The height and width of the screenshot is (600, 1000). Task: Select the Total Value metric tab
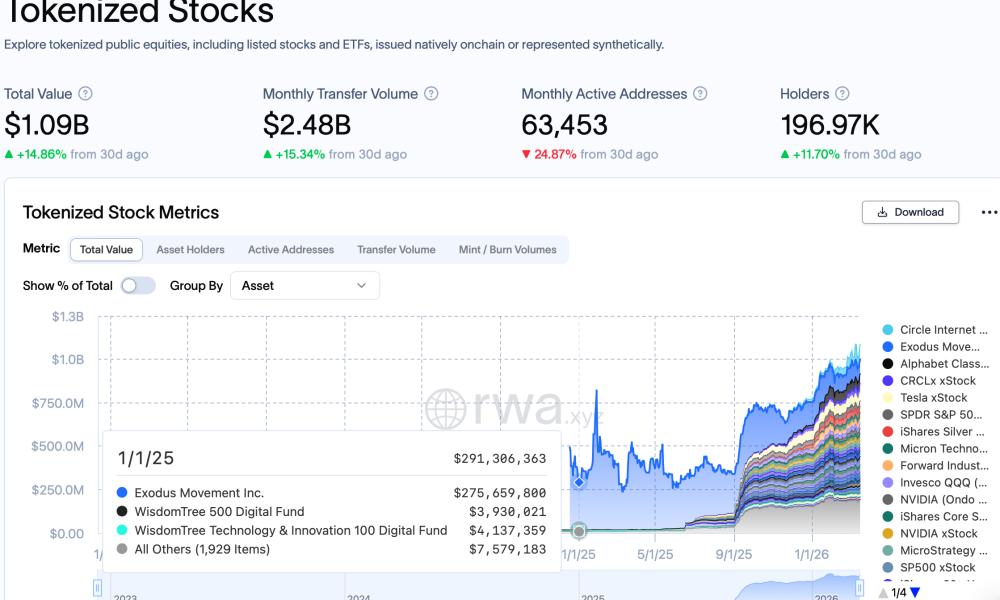coord(106,250)
